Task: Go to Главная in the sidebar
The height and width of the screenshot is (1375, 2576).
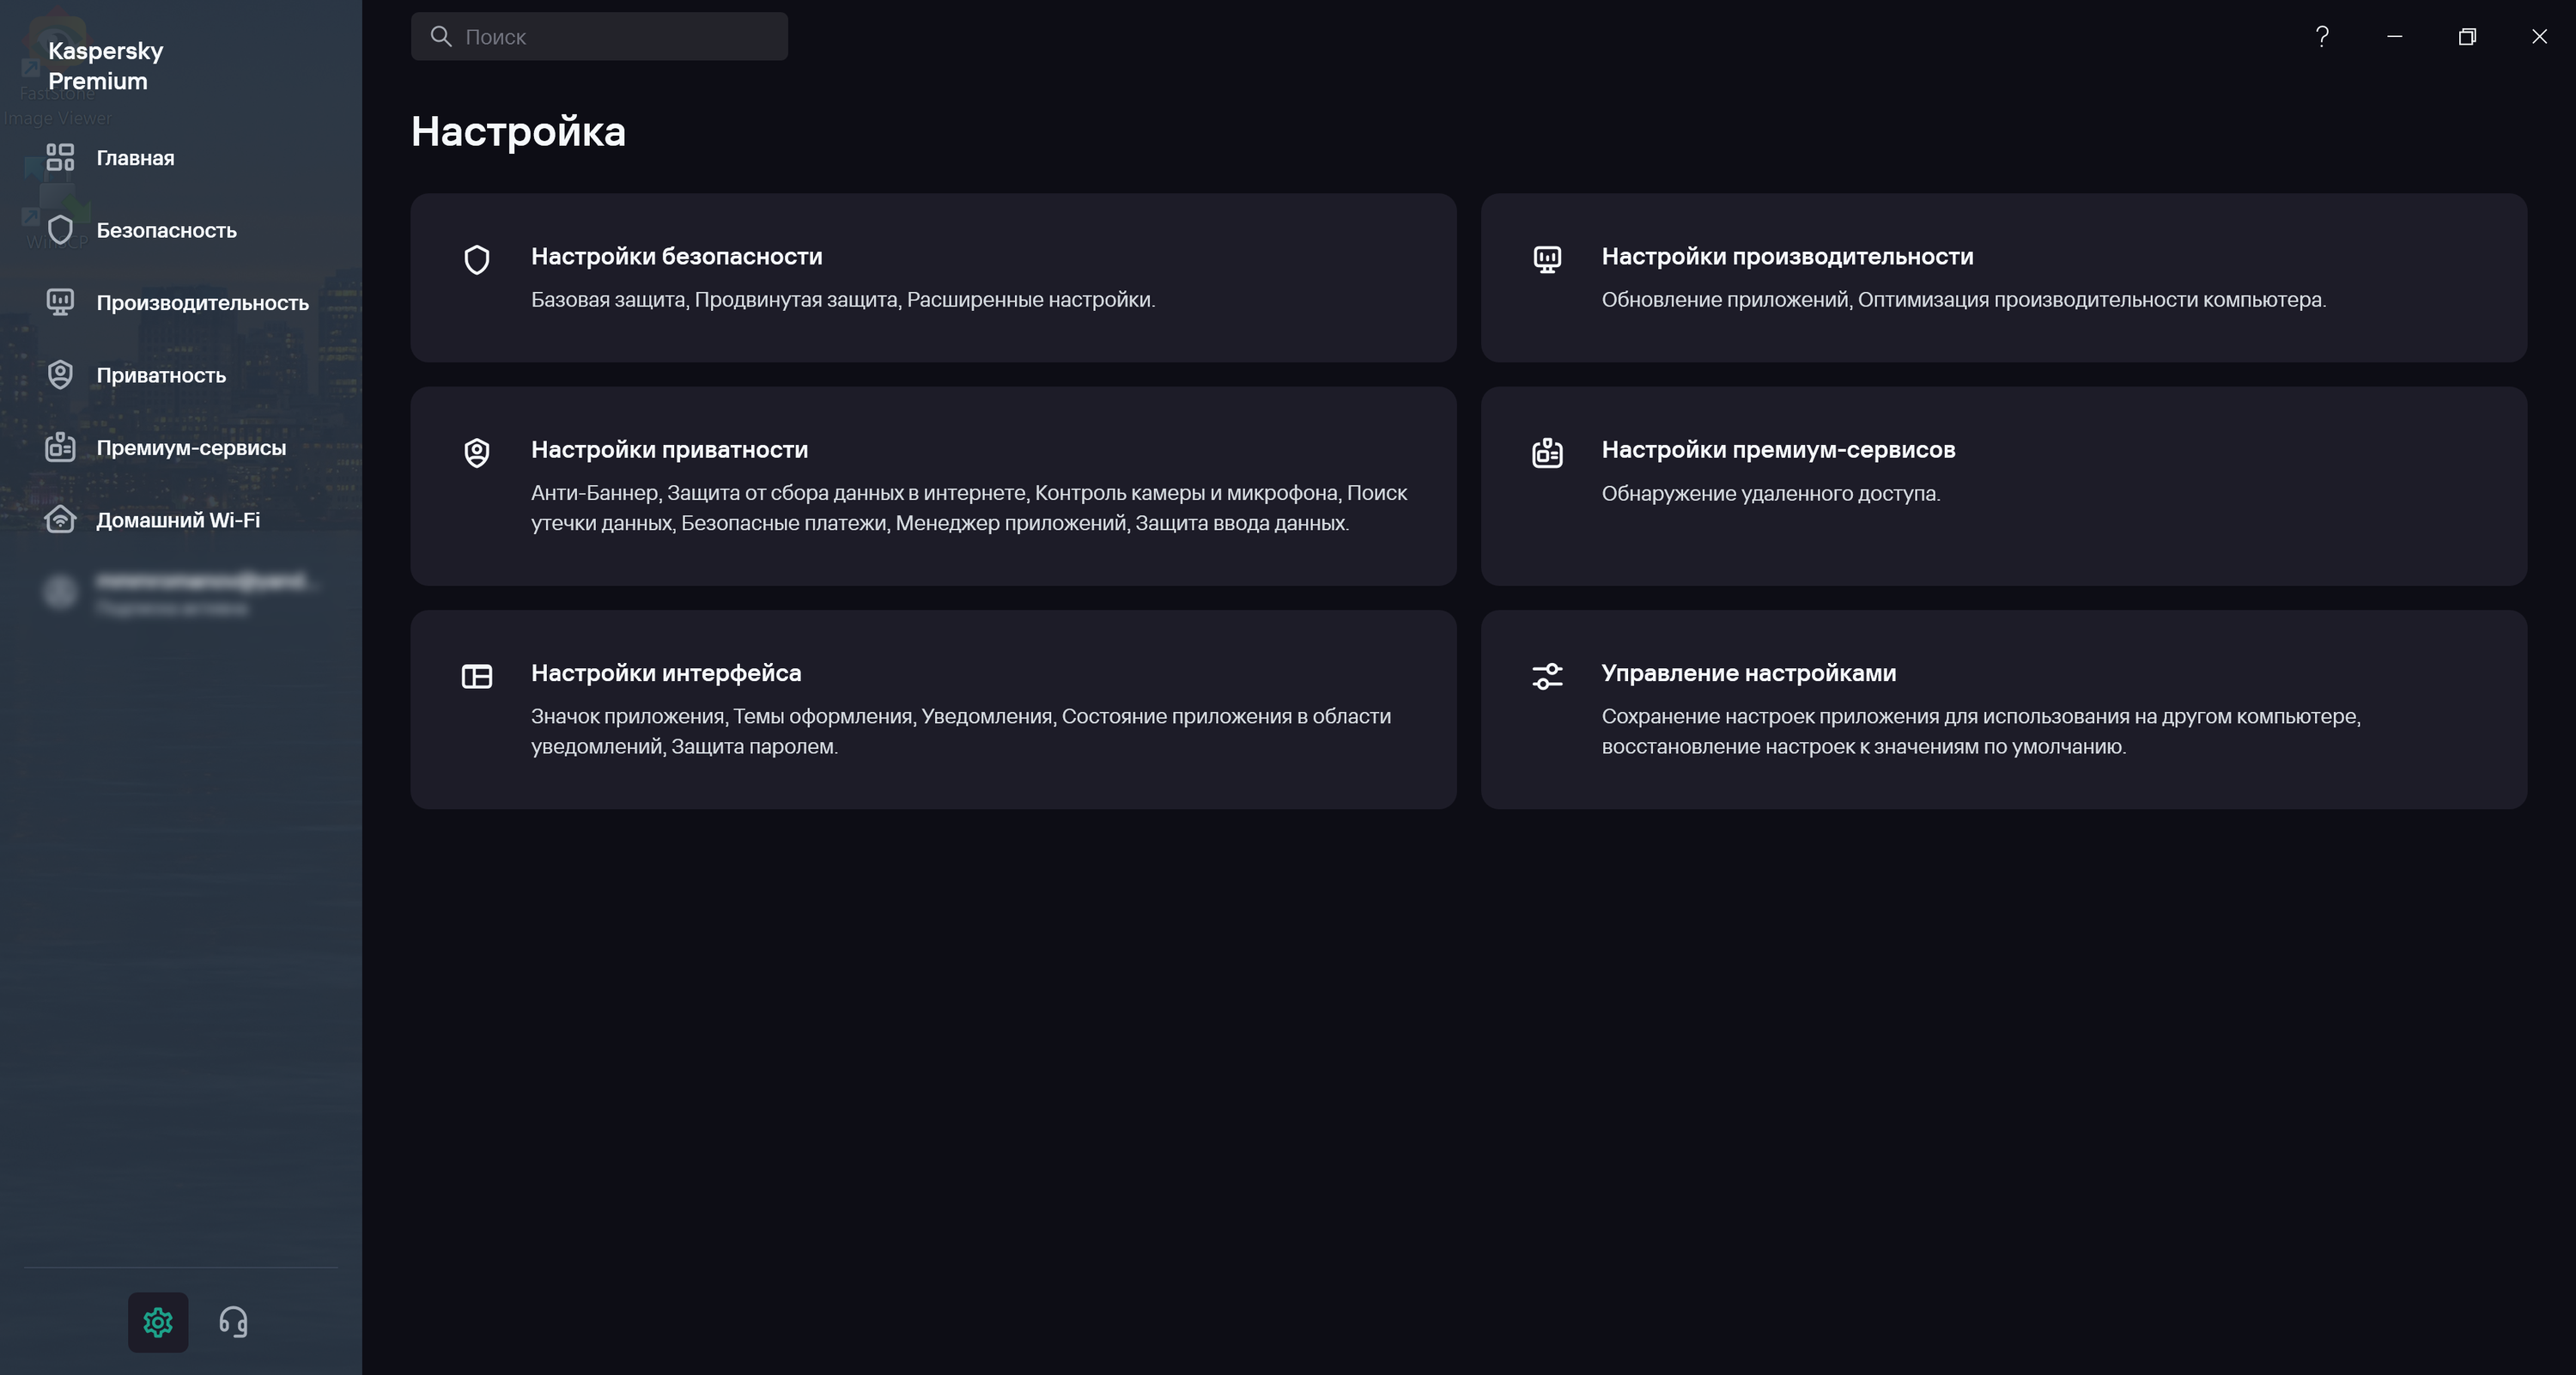Action: pyautogui.click(x=135, y=158)
